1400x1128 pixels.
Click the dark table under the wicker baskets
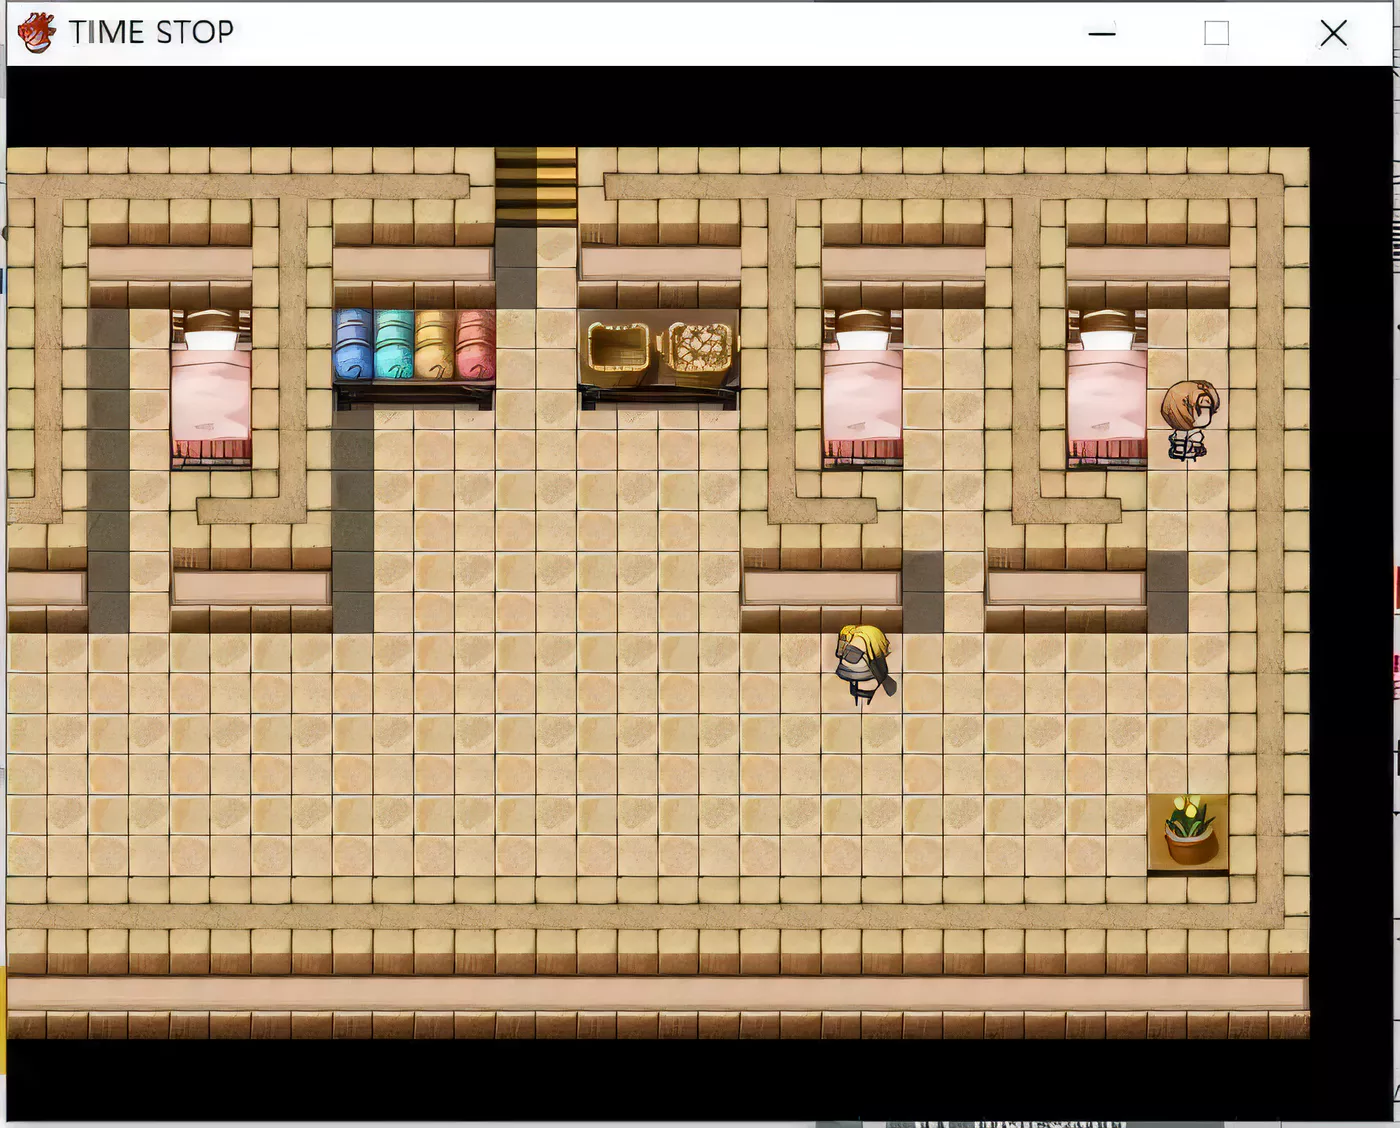[659, 397]
